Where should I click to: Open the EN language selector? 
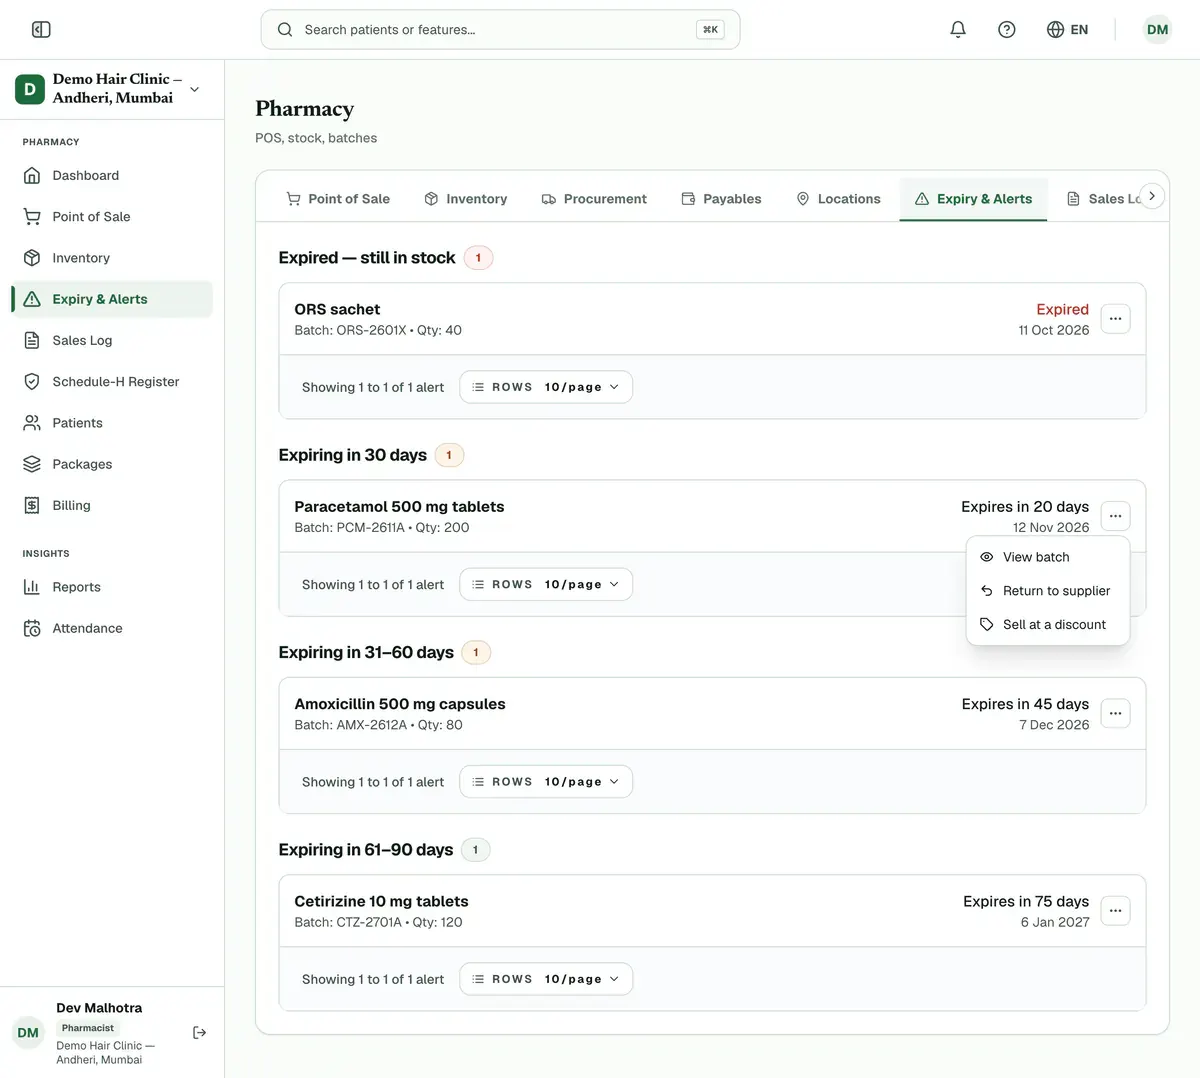1067,30
